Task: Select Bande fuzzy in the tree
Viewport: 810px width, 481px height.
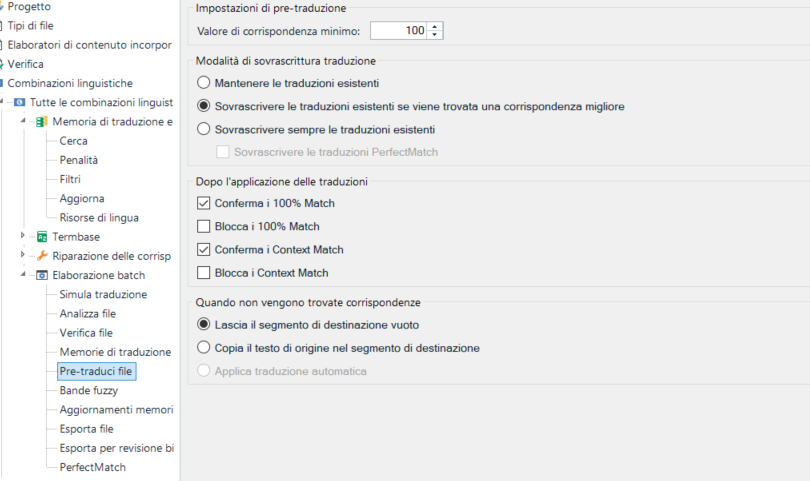Action: (x=89, y=391)
